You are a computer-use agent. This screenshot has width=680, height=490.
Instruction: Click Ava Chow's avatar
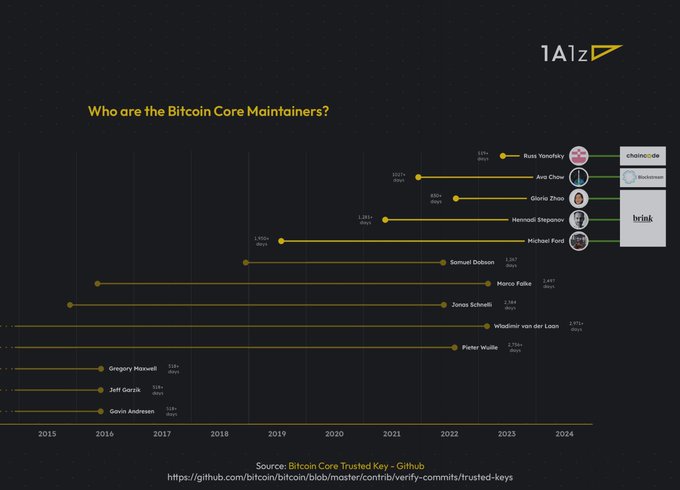579,177
